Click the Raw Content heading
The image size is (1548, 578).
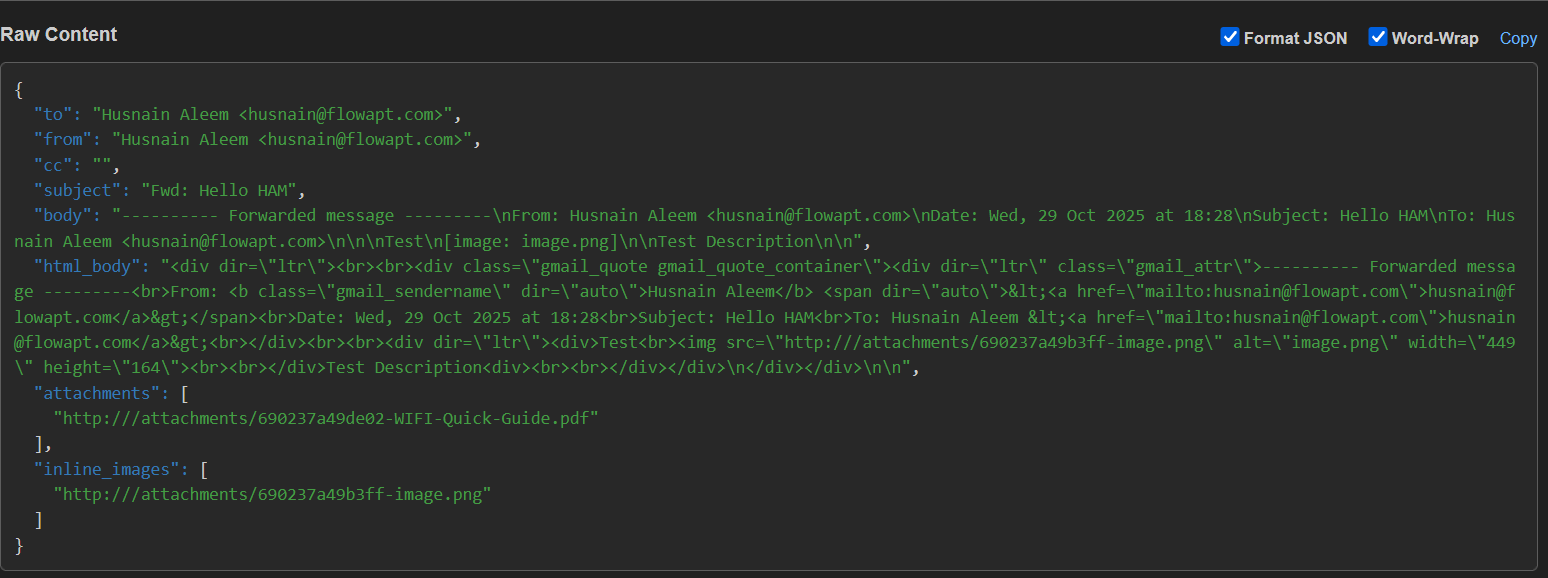(59, 34)
